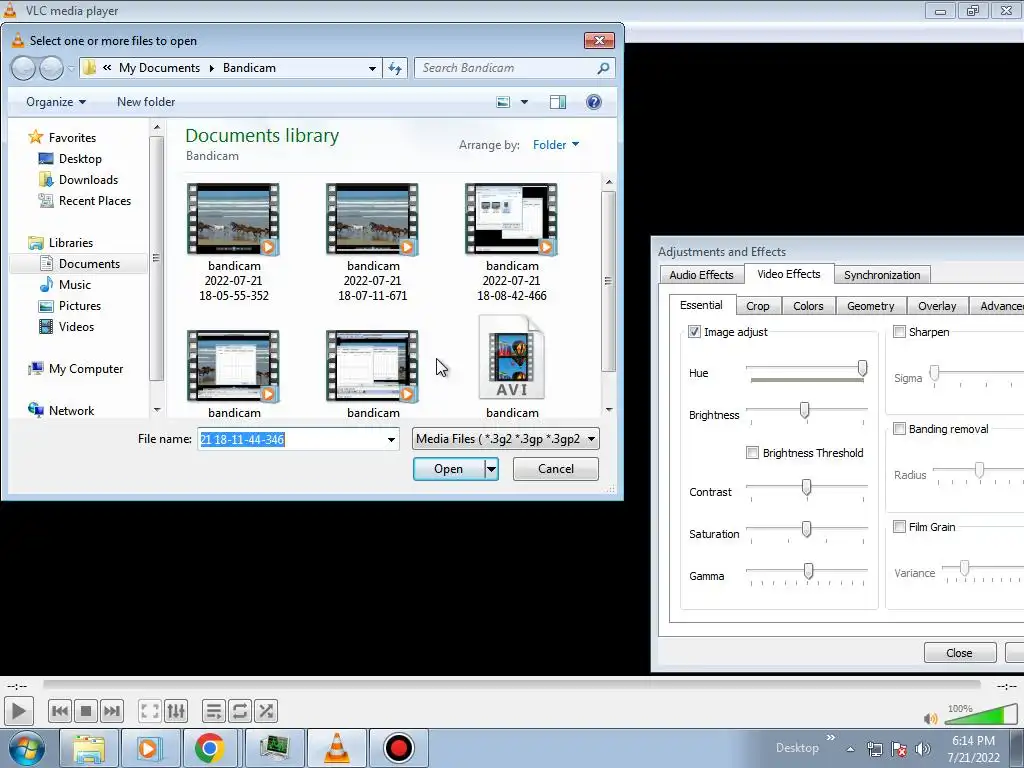Click the dialog Forward arrow button
This screenshot has width=1024, height=768.
pyautogui.click(x=51, y=68)
